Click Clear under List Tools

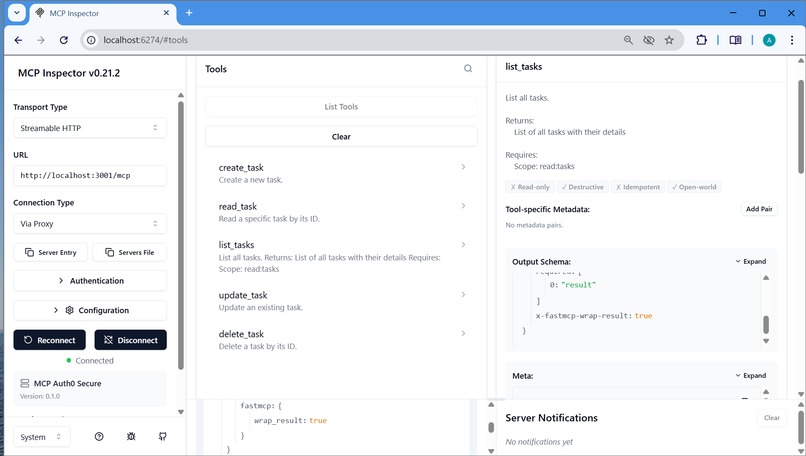[341, 137]
